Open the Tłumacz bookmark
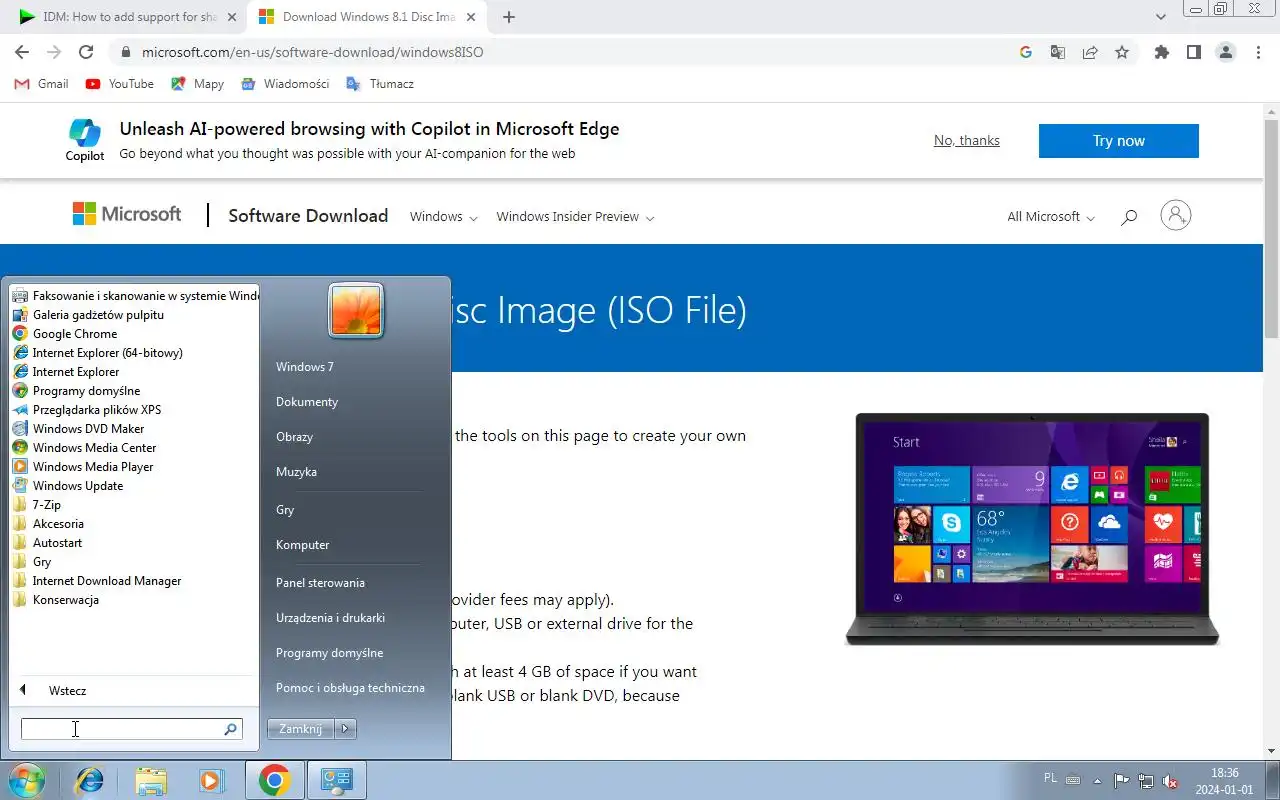The width and height of the screenshot is (1280, 800). pyautogui.click(x=380, y=84)
